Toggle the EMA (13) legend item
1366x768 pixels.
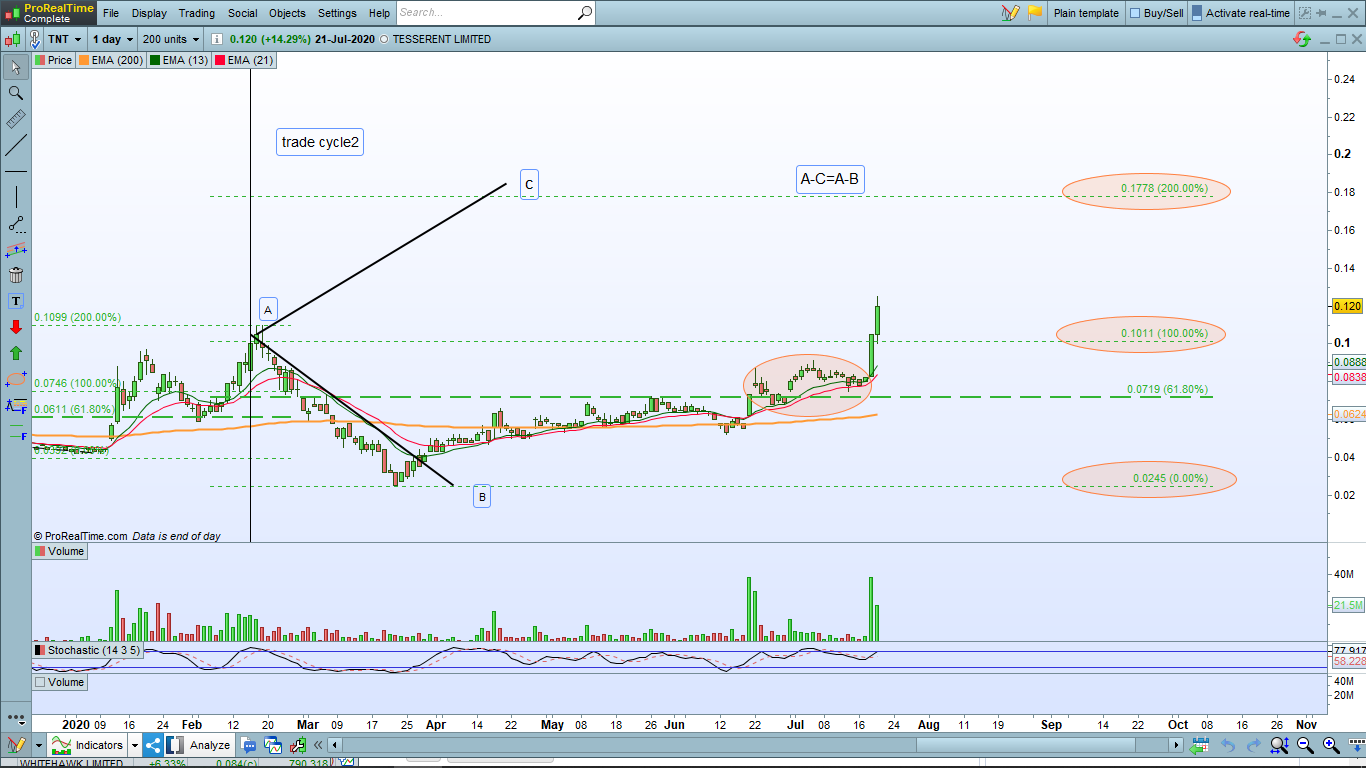point(180,60)
